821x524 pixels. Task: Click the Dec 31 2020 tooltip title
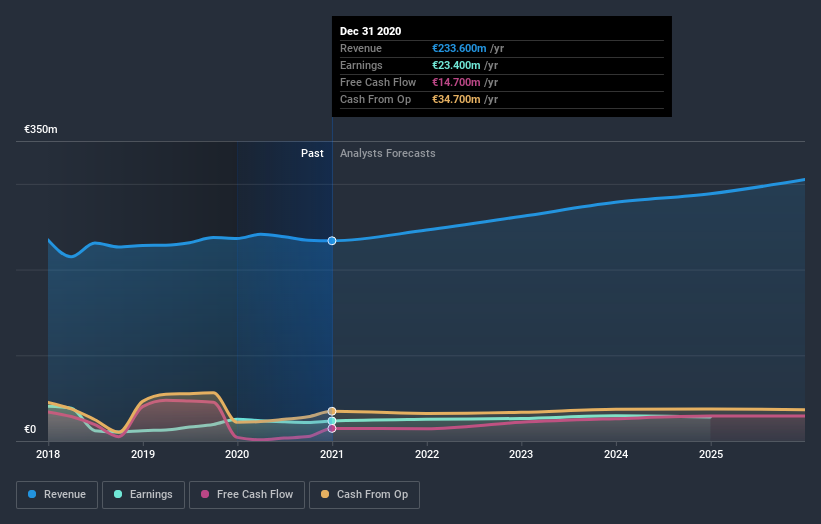[370, 31]
